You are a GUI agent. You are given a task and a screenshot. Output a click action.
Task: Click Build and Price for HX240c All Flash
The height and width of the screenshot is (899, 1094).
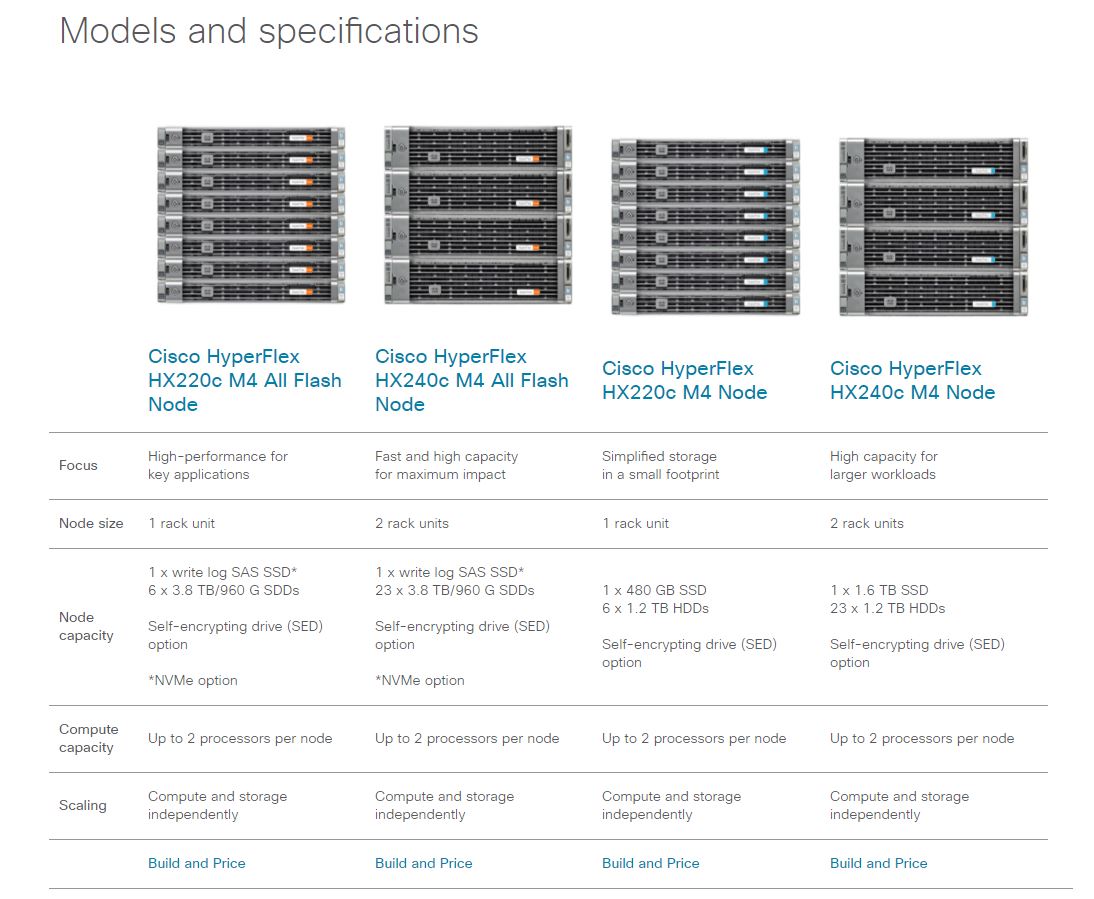click(x=423, y=863)
